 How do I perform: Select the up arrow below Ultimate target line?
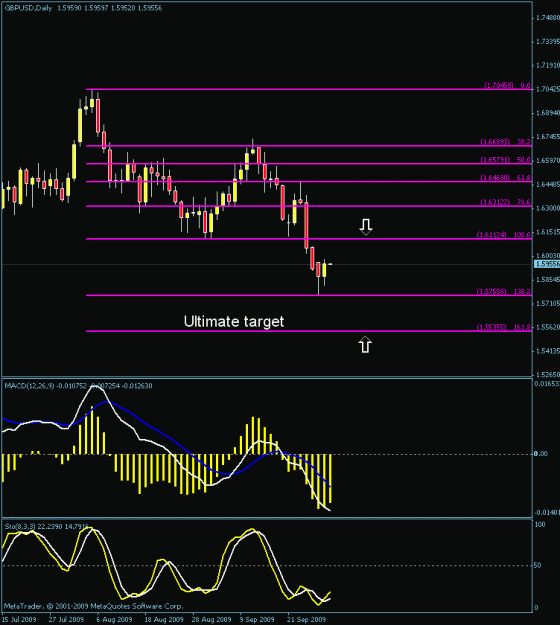pyautogui.click(x=365, y=345)
